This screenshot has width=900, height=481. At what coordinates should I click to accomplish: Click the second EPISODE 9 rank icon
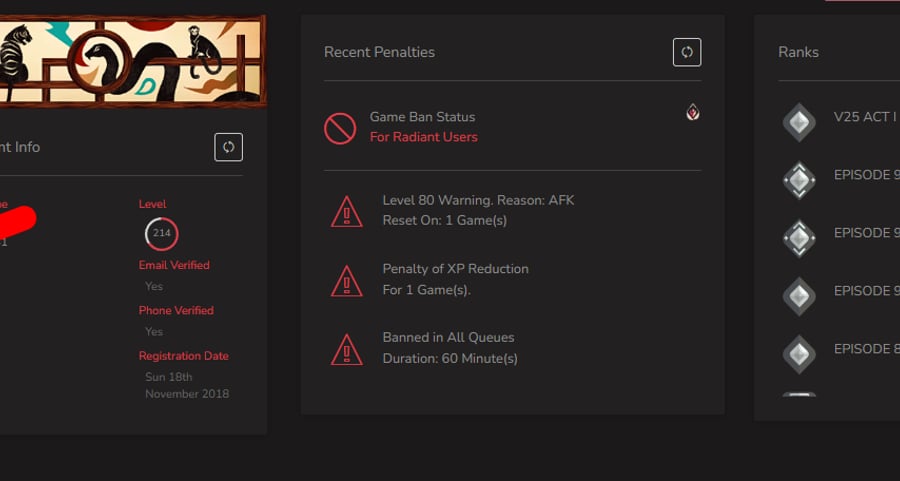tap(799, 238)
